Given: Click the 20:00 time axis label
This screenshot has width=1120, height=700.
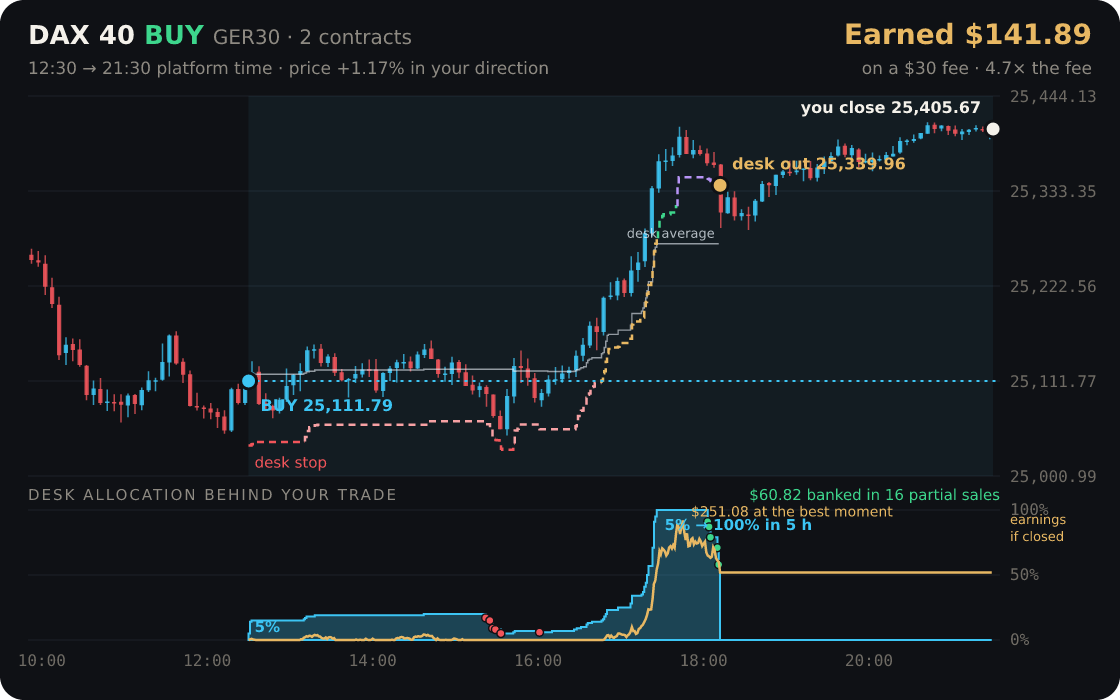Looking at the screenshot, I should click(x=869, y=661).
